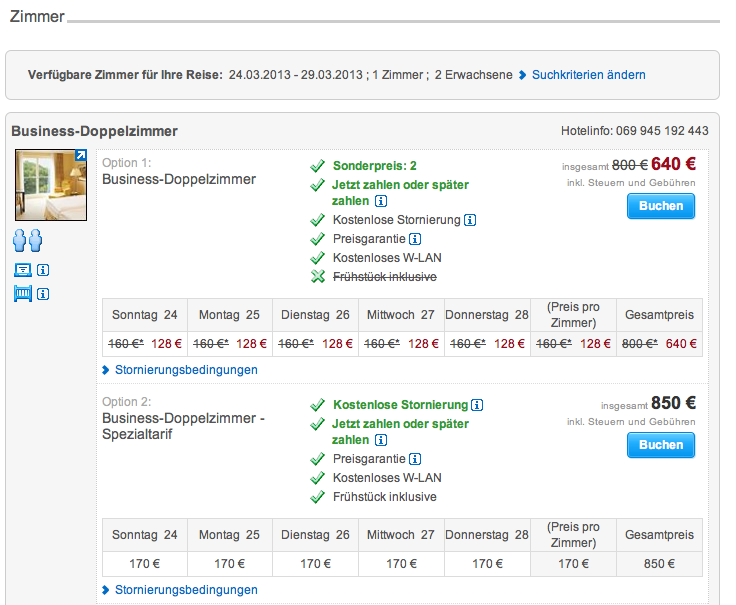Click the Suchkriterien ändern link
The width and height of the screenshot is (736, 605).
pyautogui.click(x=588, y=75)
